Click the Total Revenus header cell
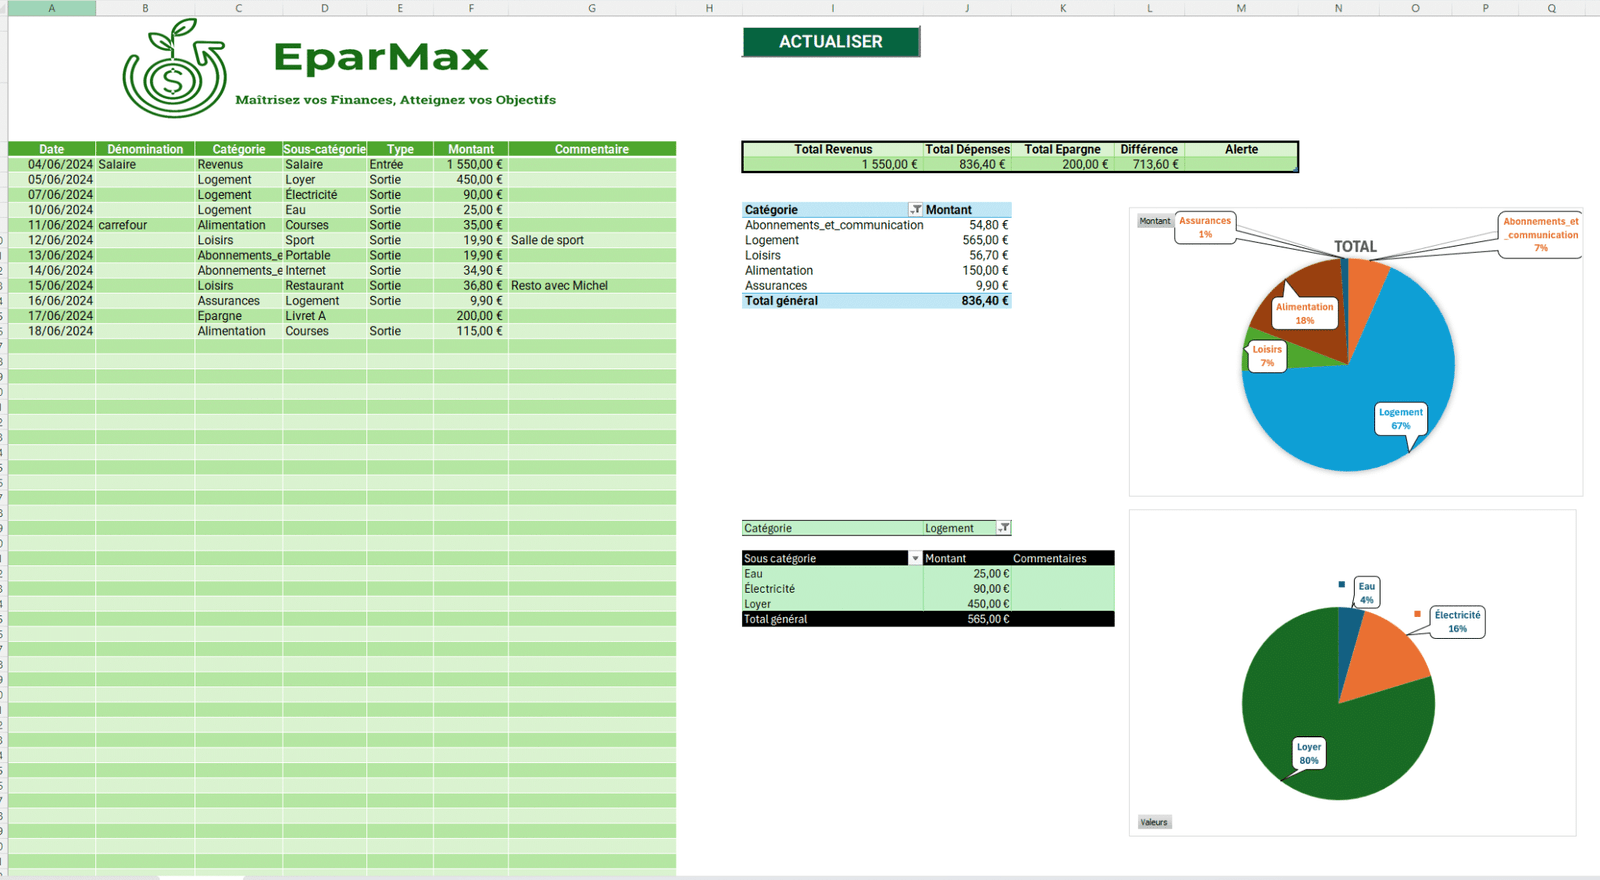1600x880 pixels. [832, 149]
